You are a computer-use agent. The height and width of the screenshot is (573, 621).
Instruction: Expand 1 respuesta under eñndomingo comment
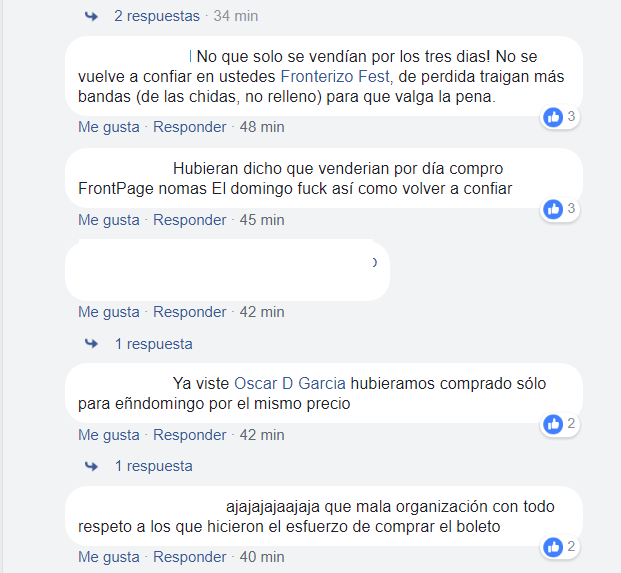point(154,466)
